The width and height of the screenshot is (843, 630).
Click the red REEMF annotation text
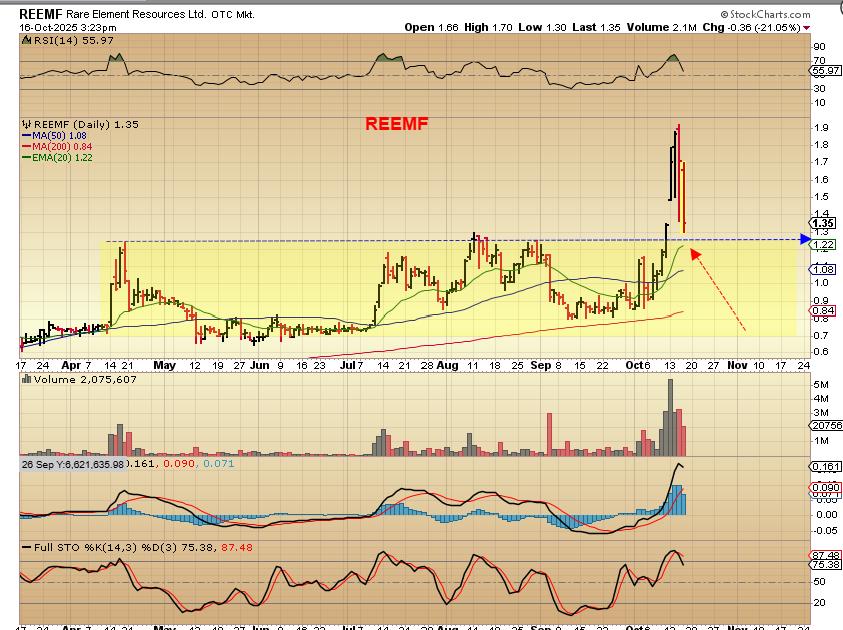click(396, 125)
